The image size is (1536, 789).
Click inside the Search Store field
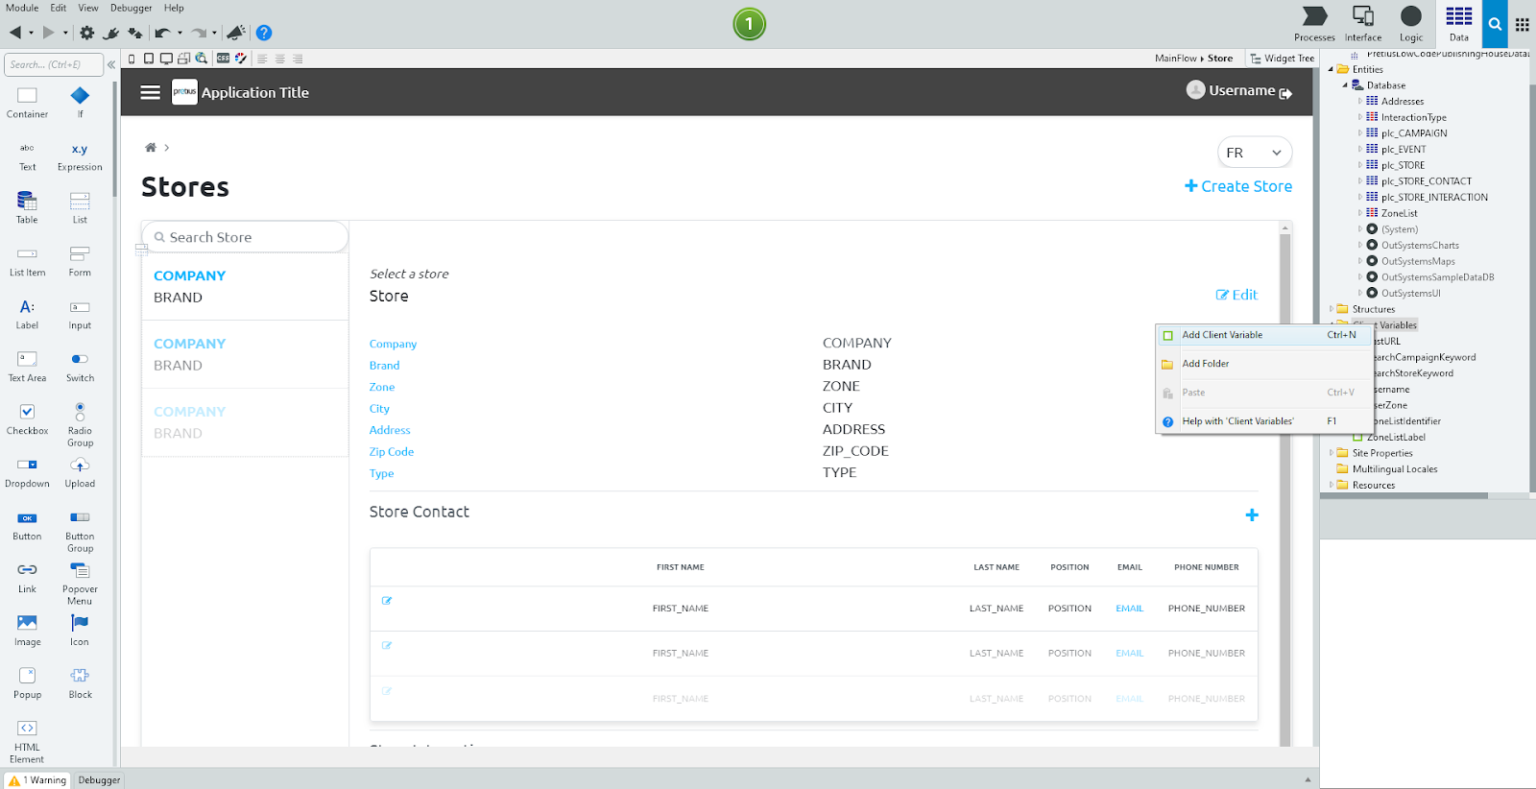pyautogui.click(x=245, y=237)
